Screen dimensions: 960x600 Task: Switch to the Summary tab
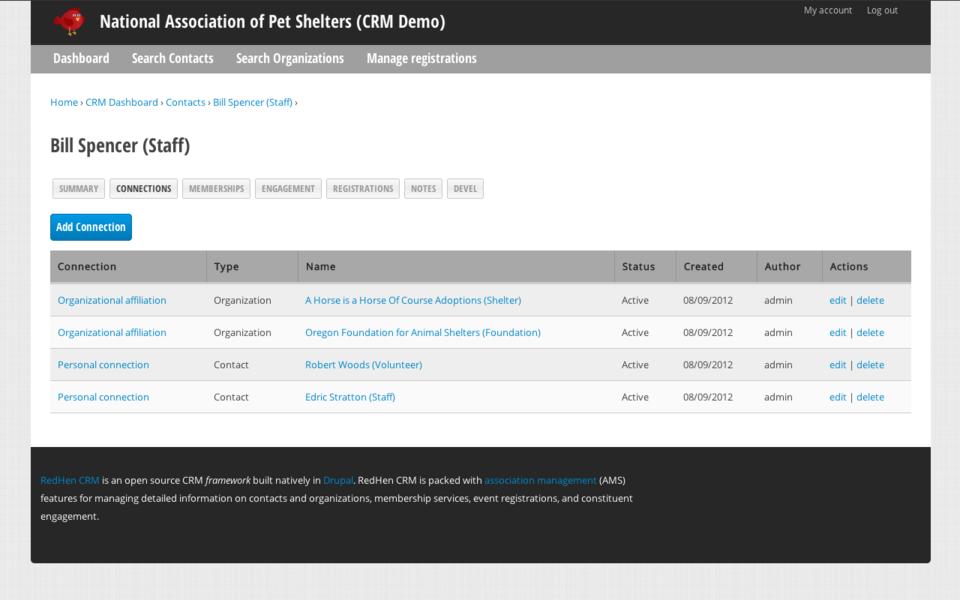click(79, 189)
